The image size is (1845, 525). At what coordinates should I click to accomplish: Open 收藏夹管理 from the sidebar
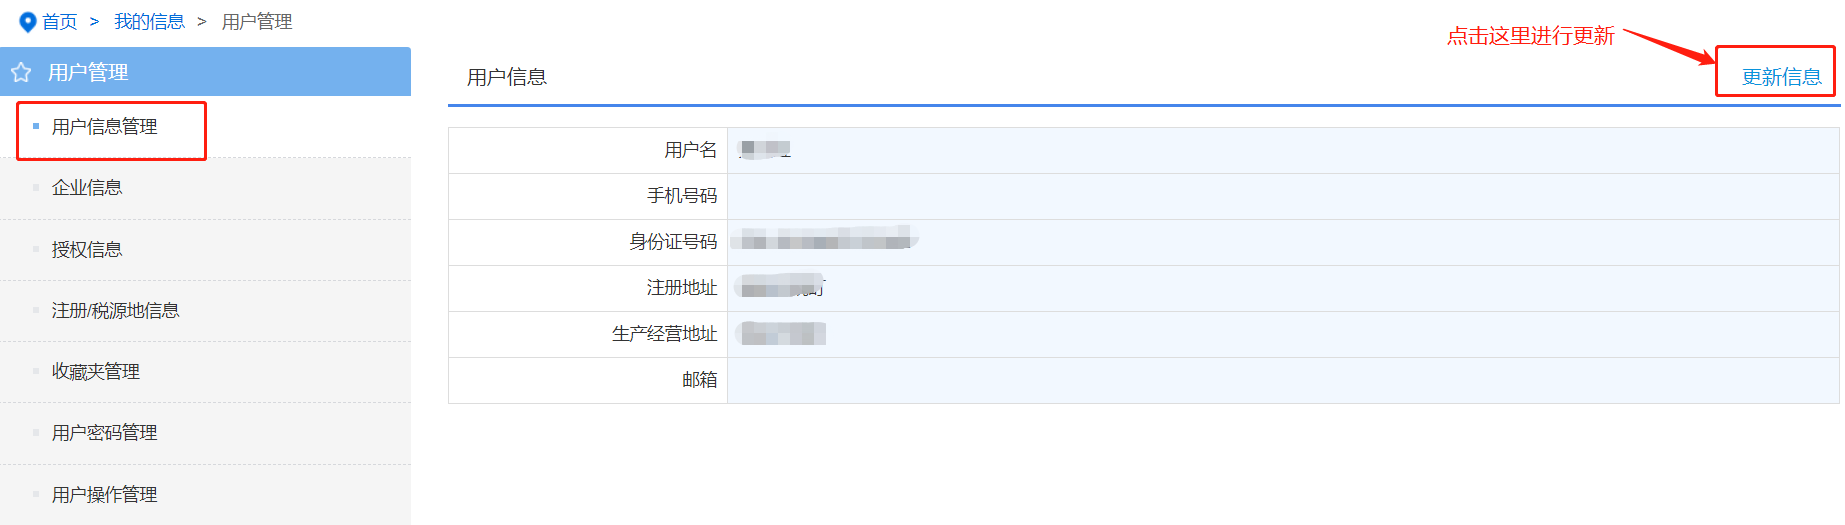coord(96,372)
